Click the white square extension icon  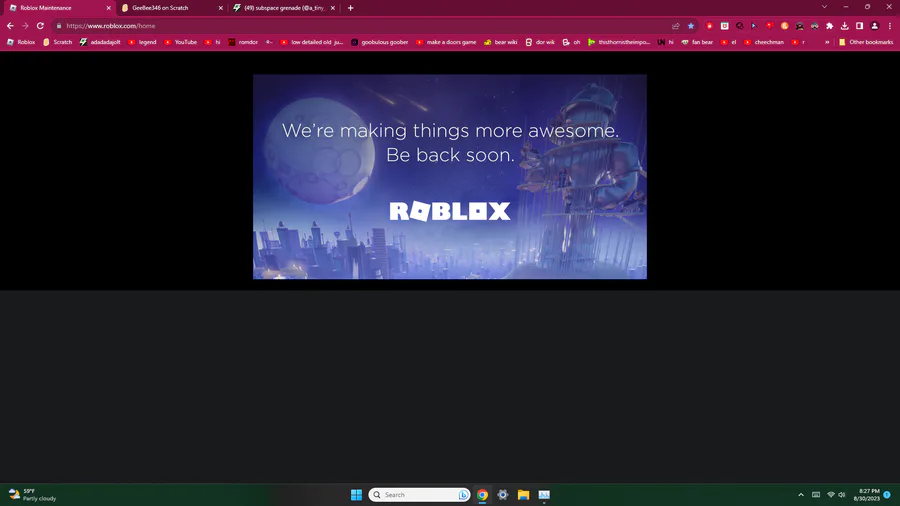(x=724, y=26)
